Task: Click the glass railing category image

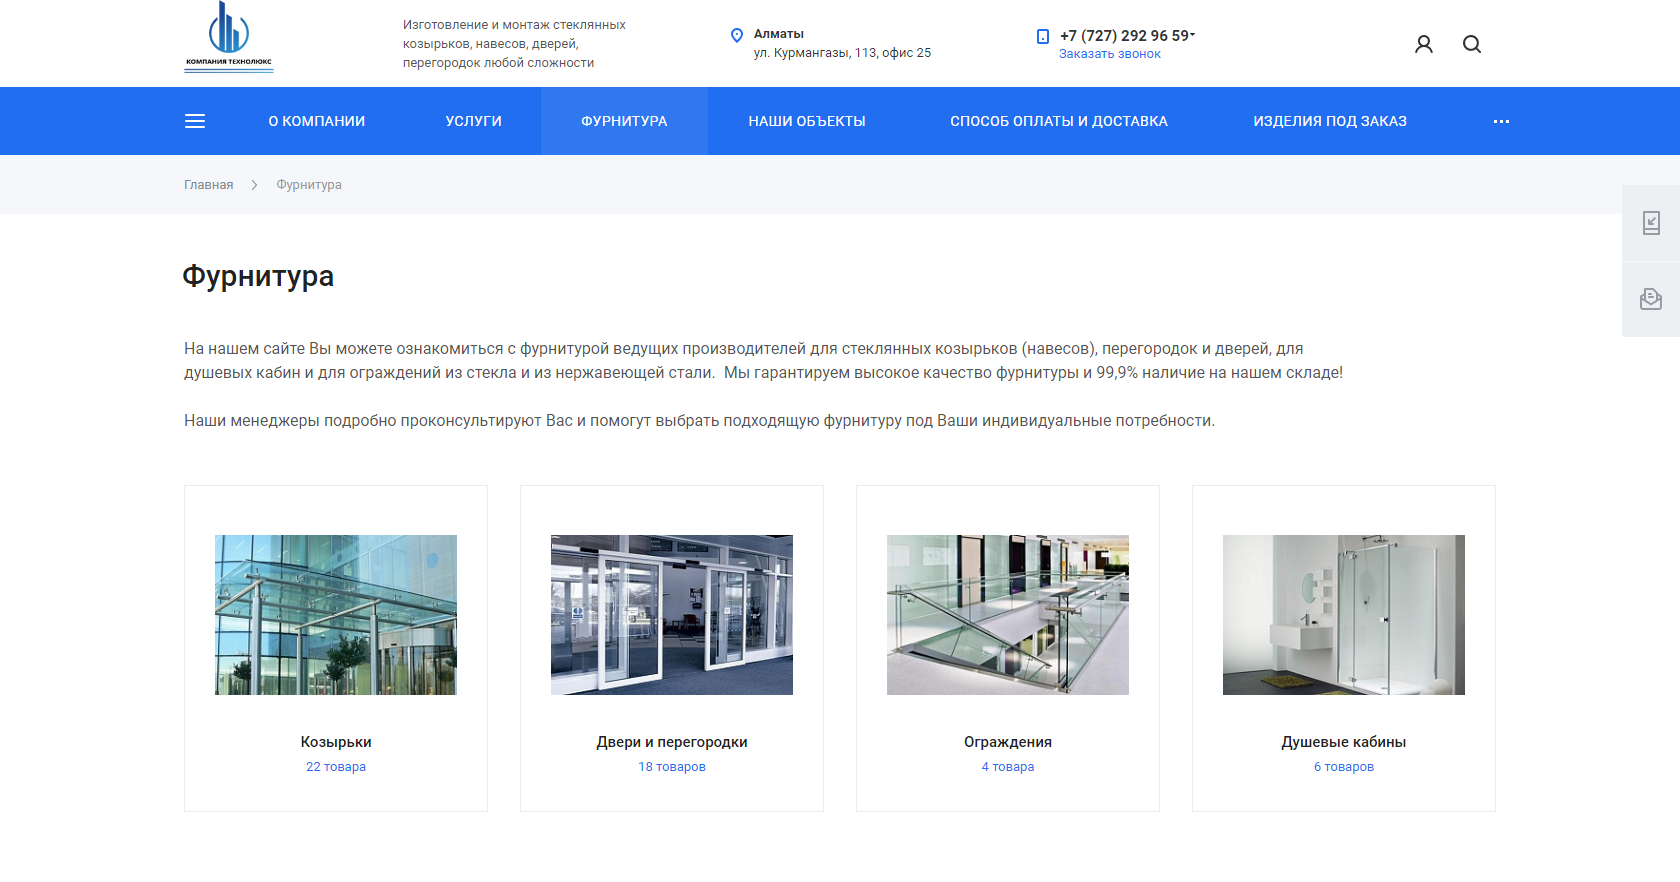Action: [x=1008, y=615]
